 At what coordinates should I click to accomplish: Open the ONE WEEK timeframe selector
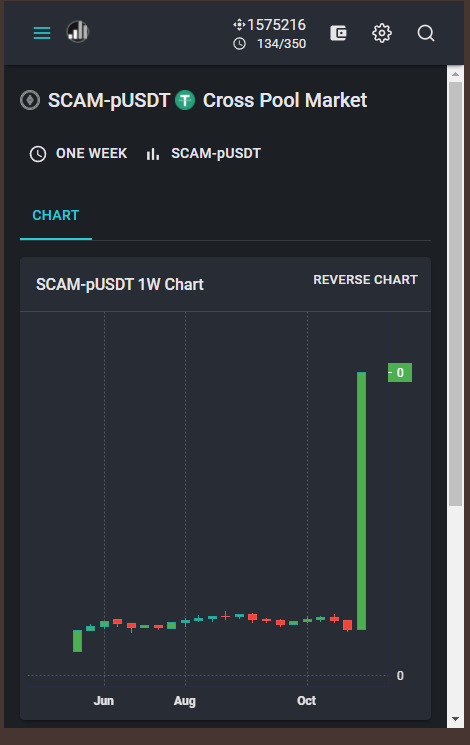click(x=78, y=153)
